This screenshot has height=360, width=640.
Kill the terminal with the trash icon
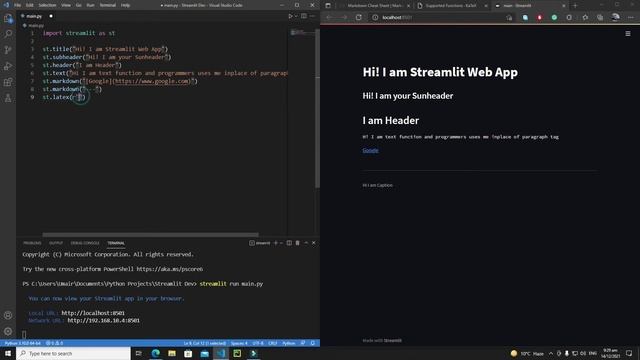point(298,243)
